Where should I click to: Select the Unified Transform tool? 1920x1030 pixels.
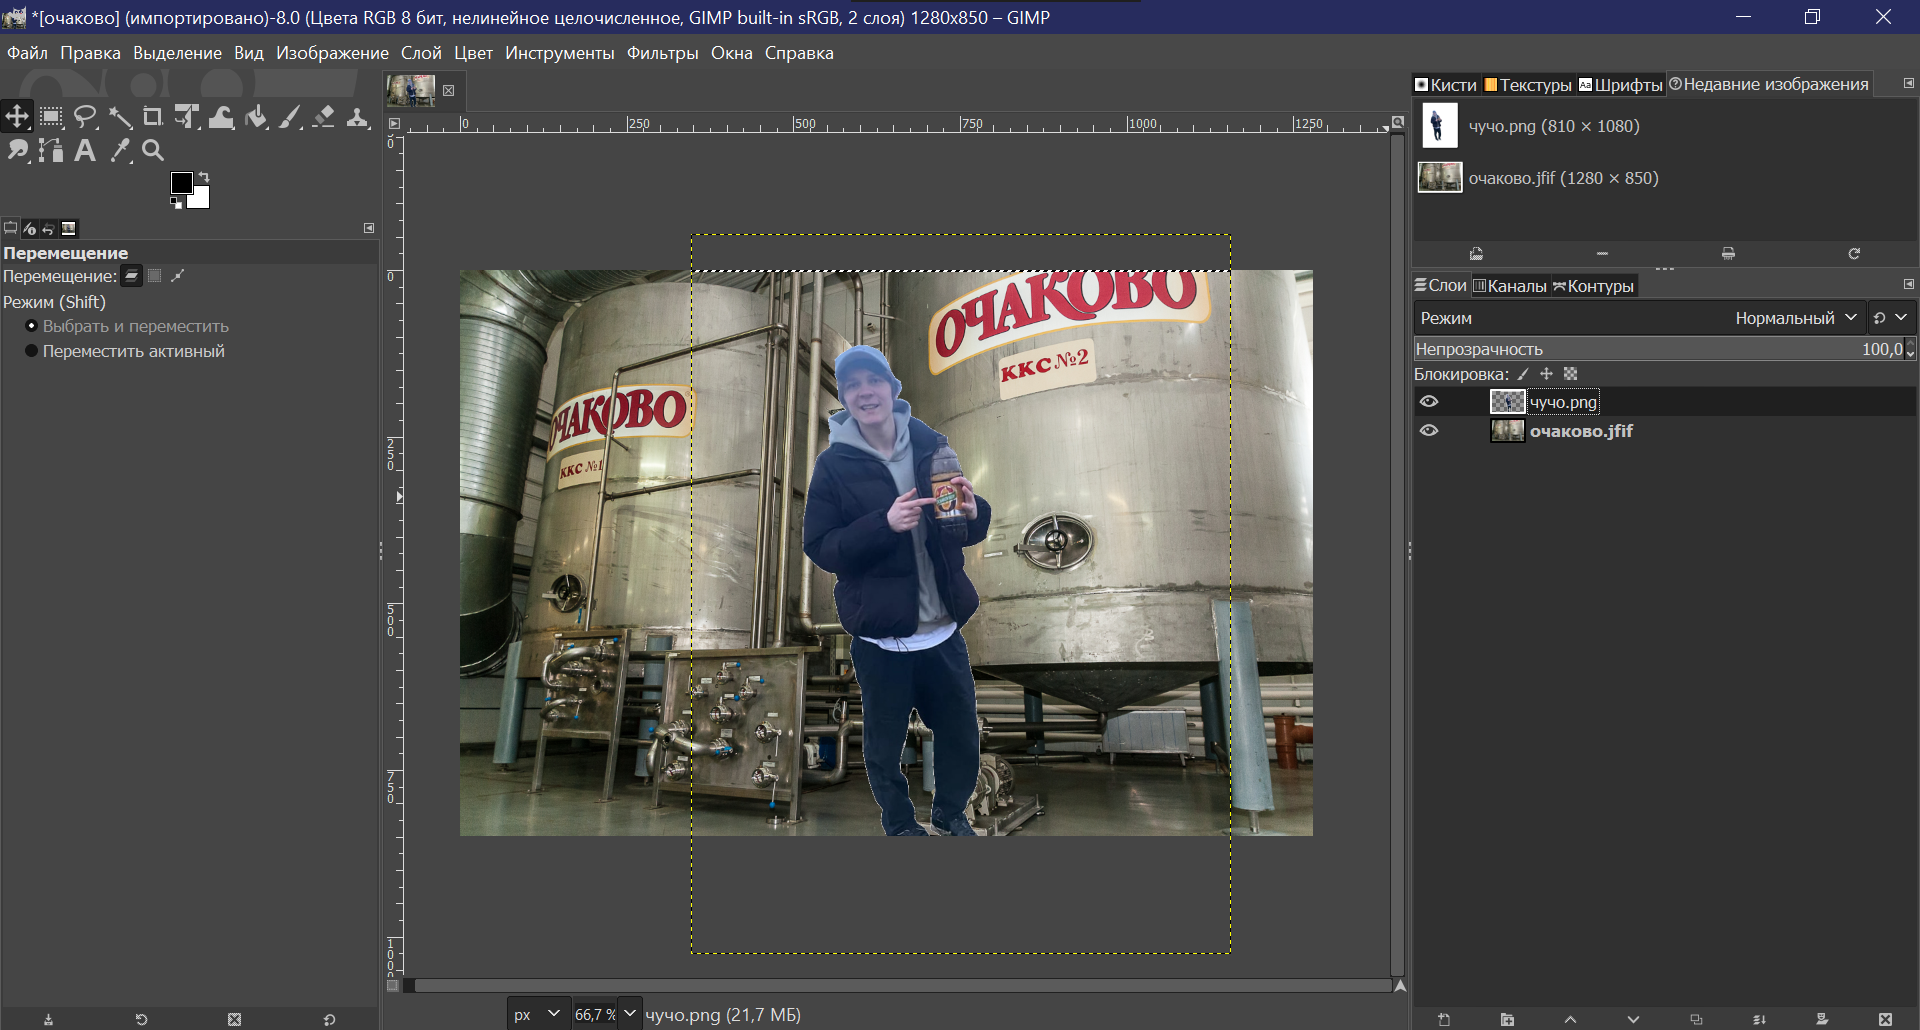187,117
